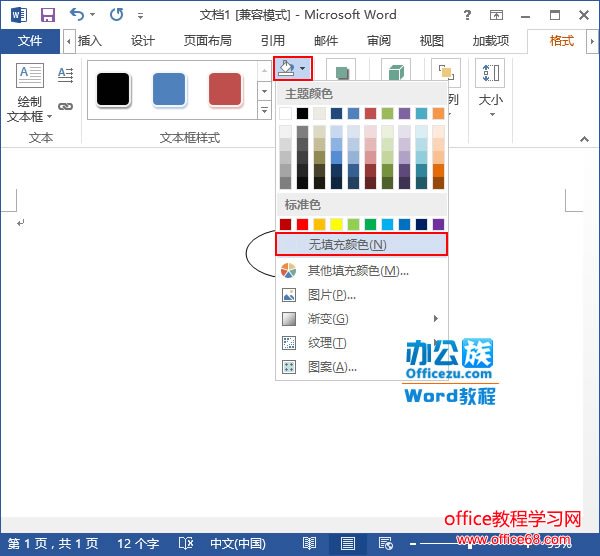Click 中文(中国) language indicator
The height and width of the screenshot is (556, 600).
pos(238,543)
